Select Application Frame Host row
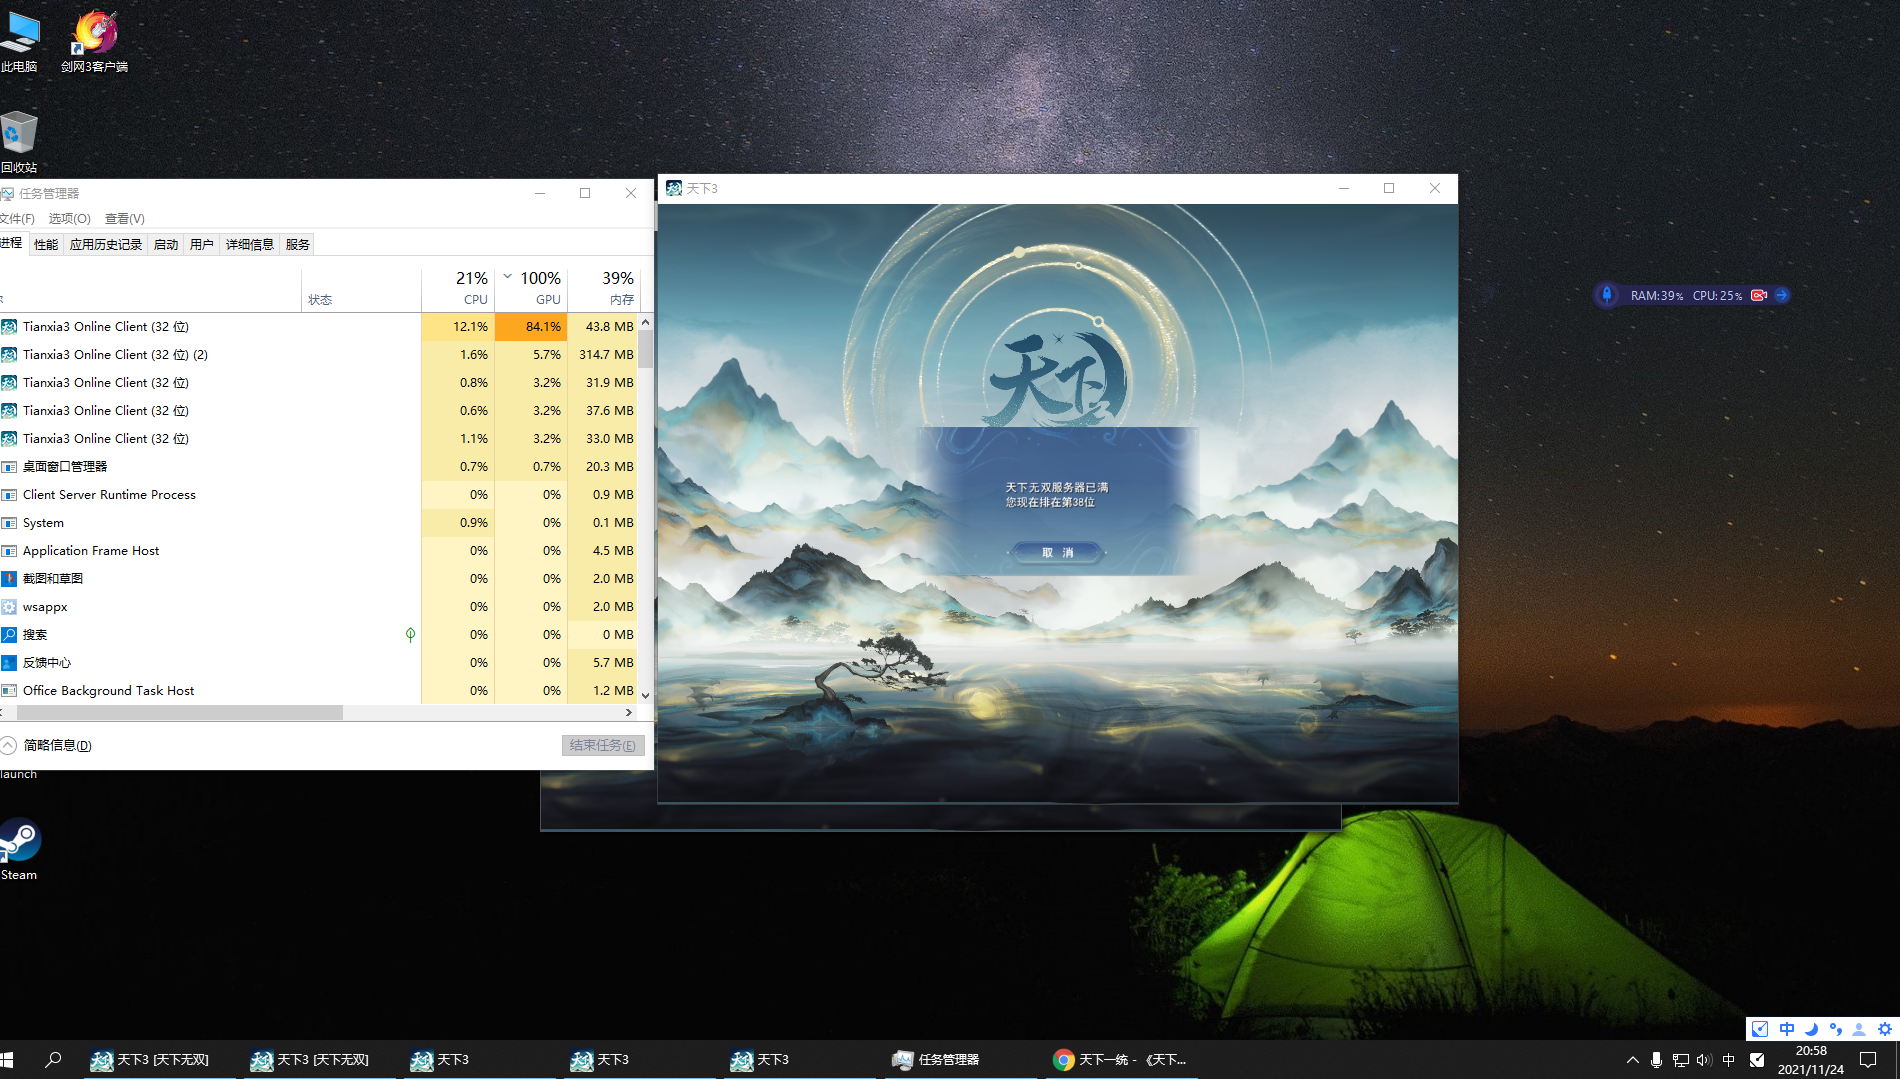 pos(319,551)
